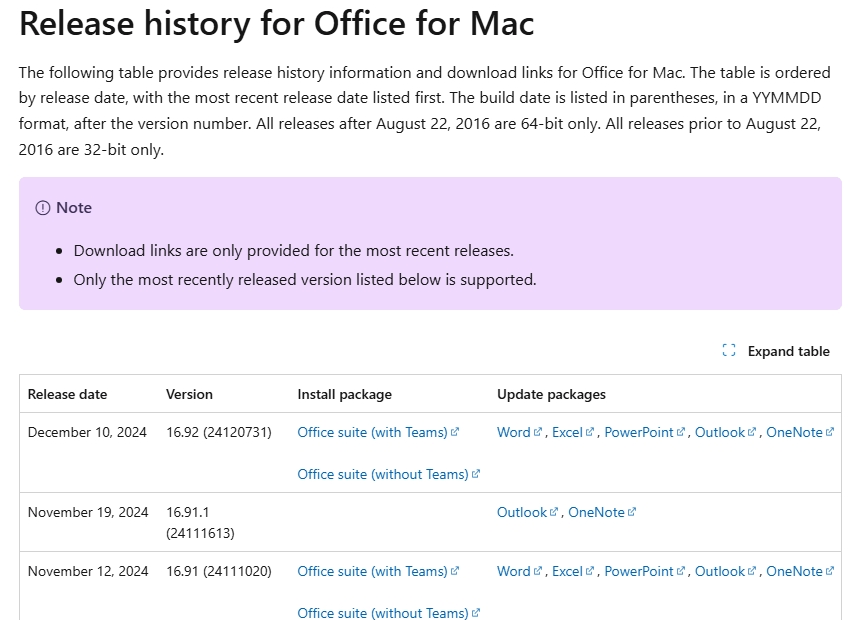
Task: Open Office suite (without Teams) for 16.92
Action: coord(388,474)
